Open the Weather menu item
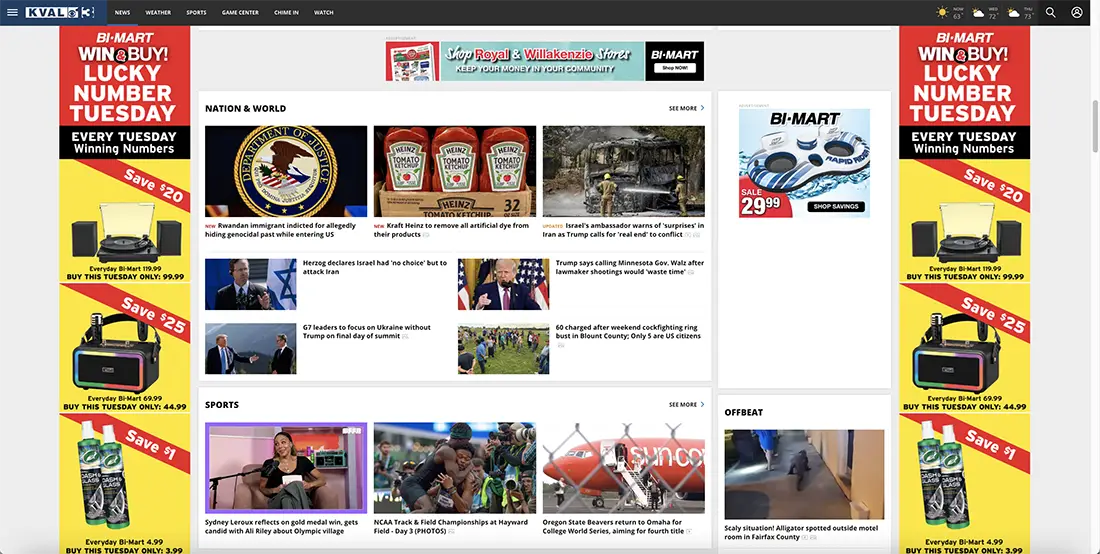Viewport: 1100px width, 554px height. pyautogui.click(x=158, y=13)
